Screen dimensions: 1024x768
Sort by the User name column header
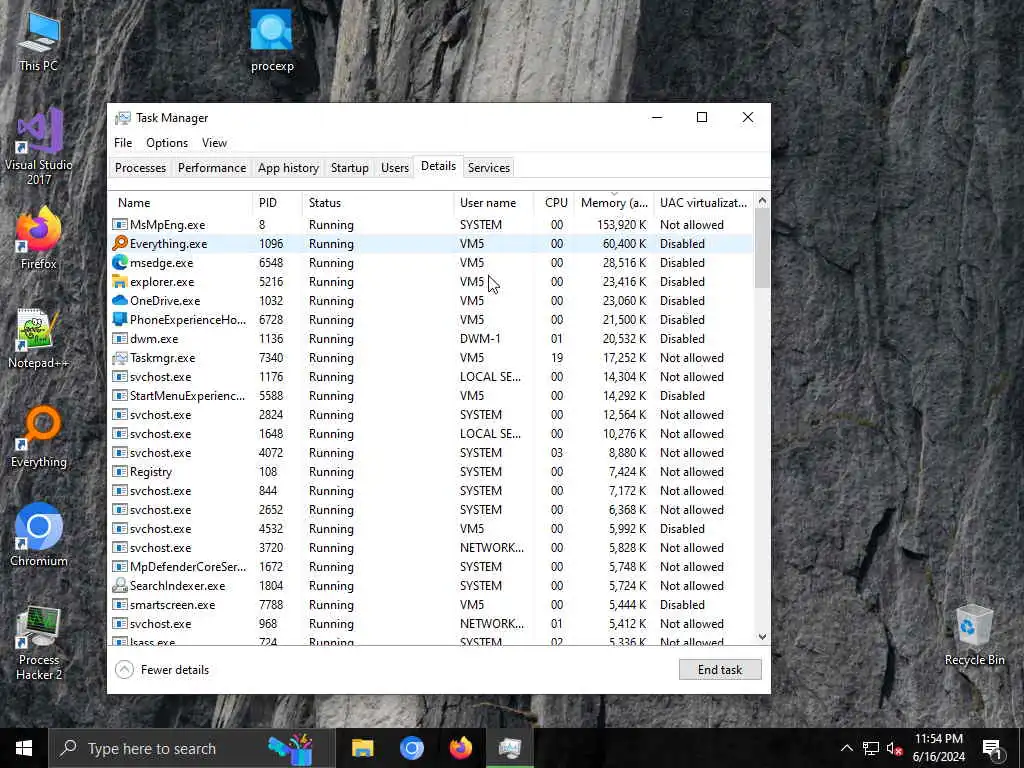494,203
